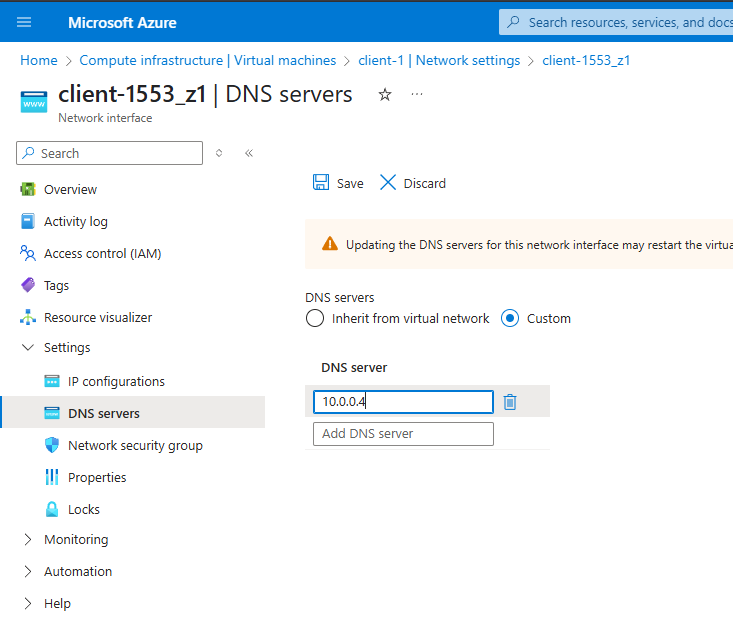733x642 pixels.
Task: Click the network interface resource icon
Action: tap(34, 101)
